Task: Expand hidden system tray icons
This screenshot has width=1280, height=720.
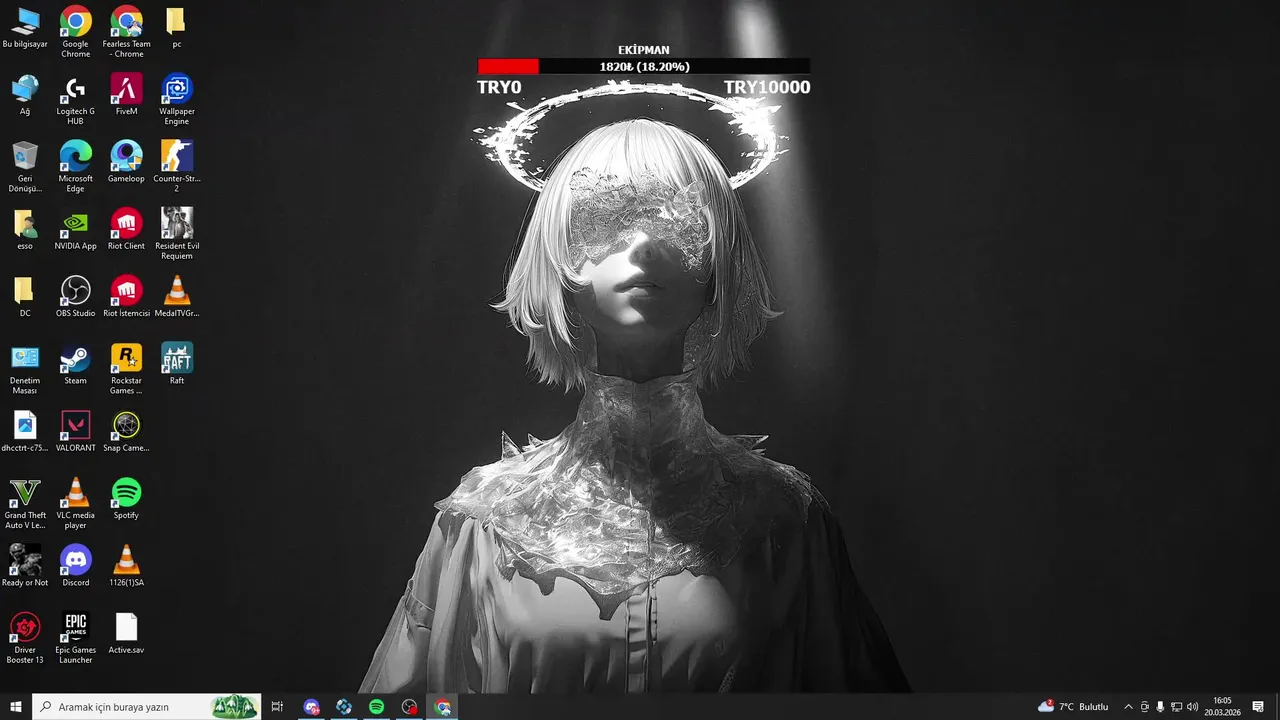Action: [x=1128, y=707]
